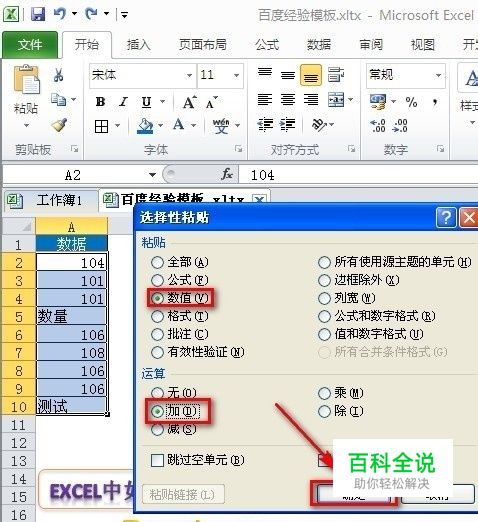
Task: Expand borders dropdown arrow
Action: 118,126
